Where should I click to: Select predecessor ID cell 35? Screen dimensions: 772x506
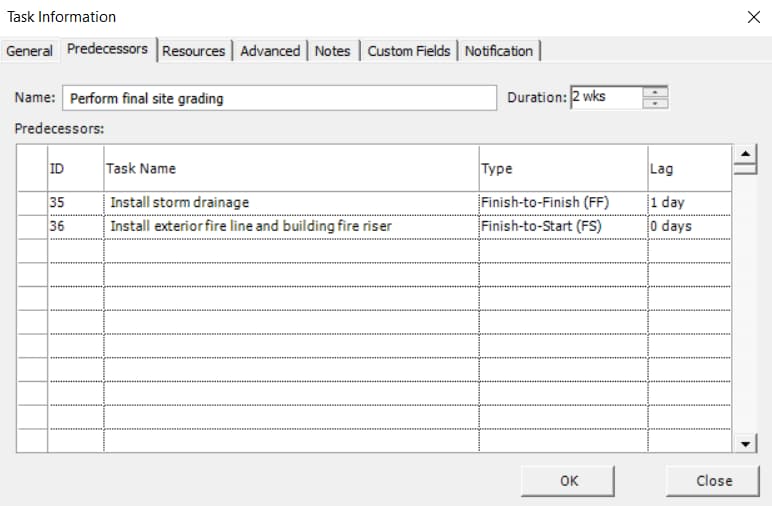tap(75, 203)
